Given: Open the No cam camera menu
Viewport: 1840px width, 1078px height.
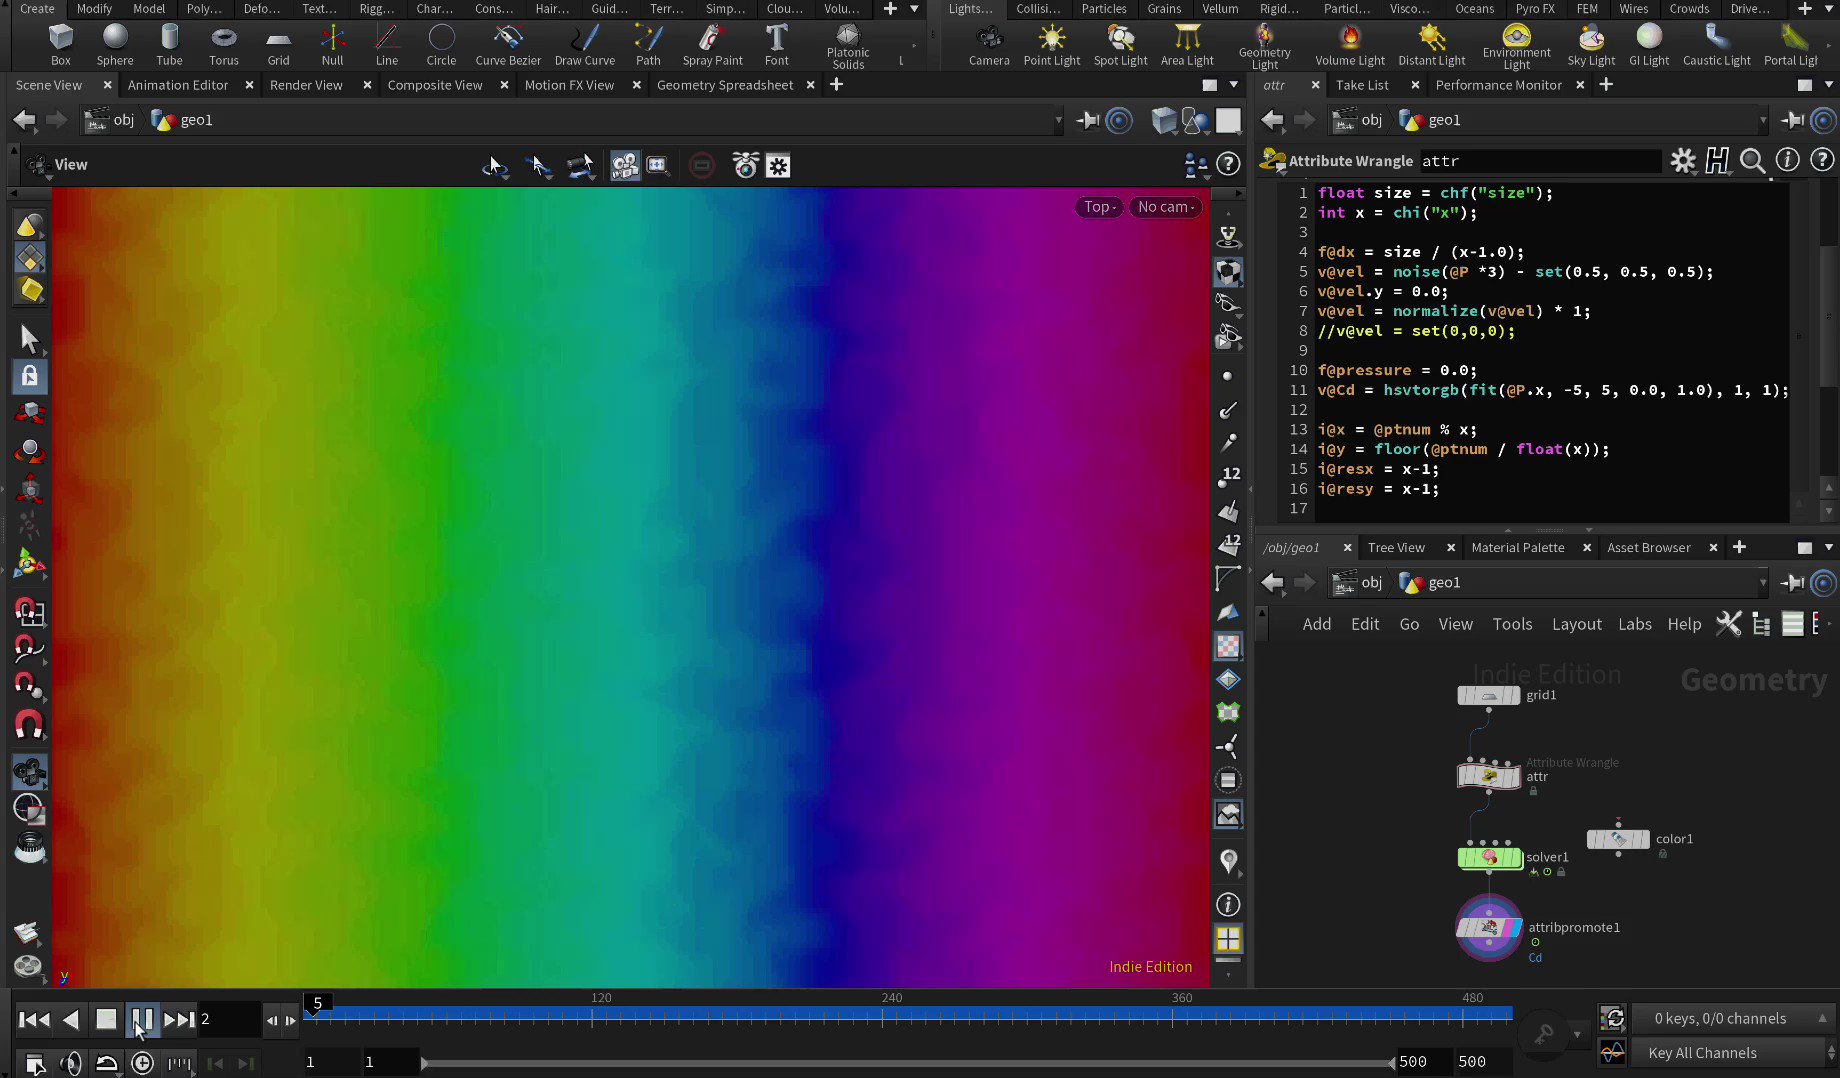Looking at the screenshot, I should pyautogui.click(x=1165, y=207).
